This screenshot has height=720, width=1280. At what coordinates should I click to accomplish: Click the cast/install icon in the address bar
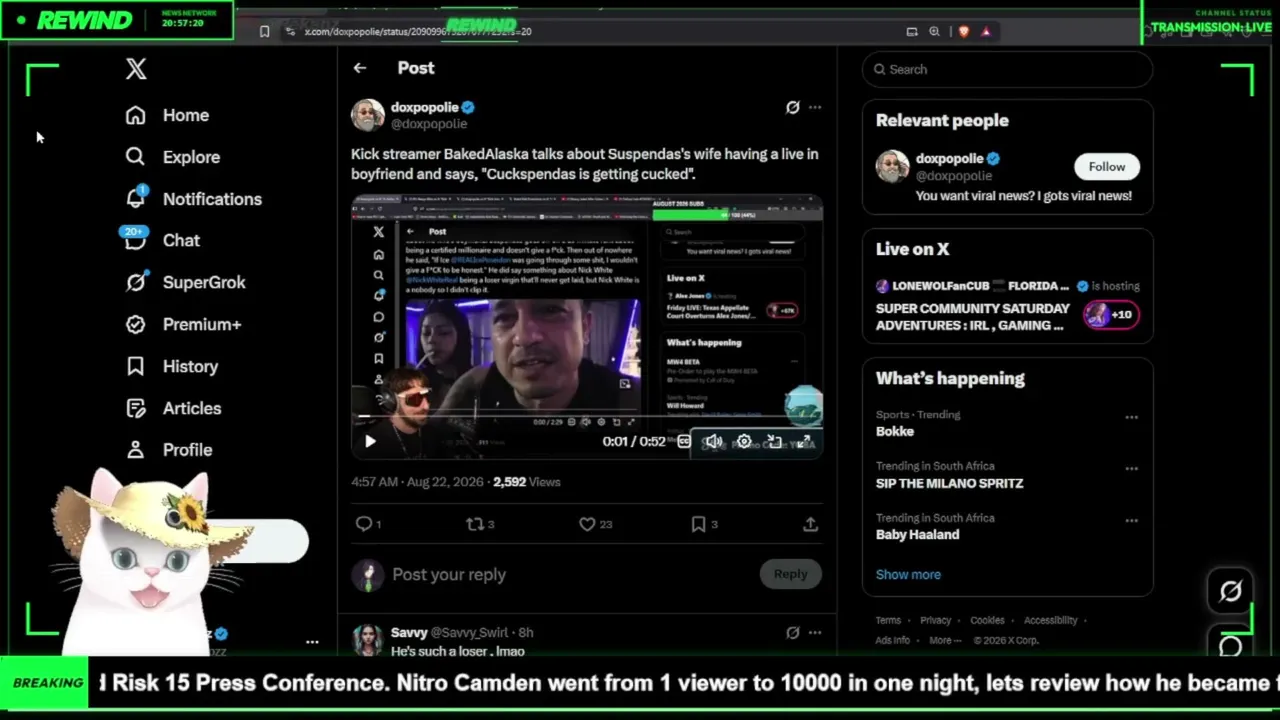pyautogui.click(x=912, y=31)
